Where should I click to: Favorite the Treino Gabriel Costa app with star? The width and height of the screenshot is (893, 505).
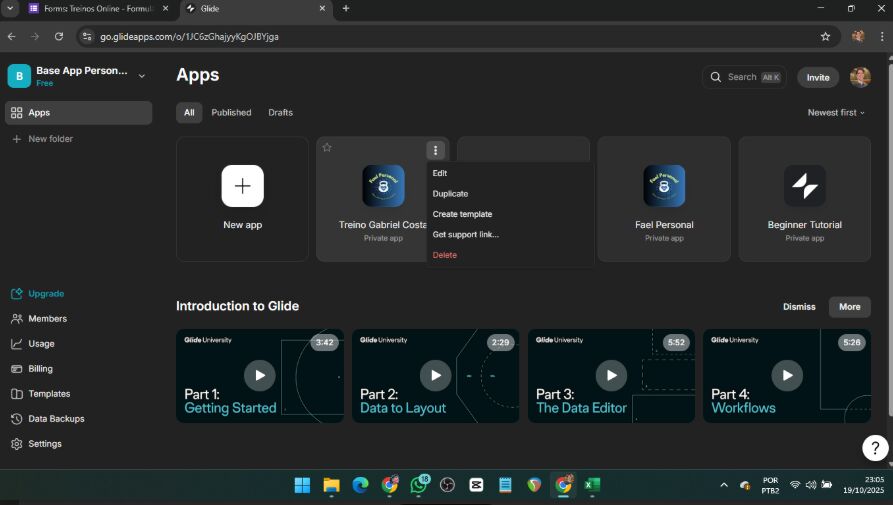pyautogui.click(x=327, y=147)
